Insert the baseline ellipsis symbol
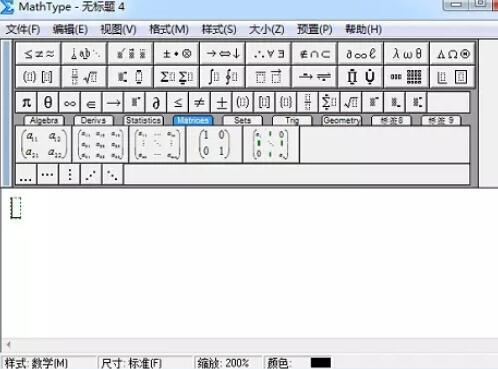This screenshot has width=498, height=369. pyautogui.click(x=26, y=174)
